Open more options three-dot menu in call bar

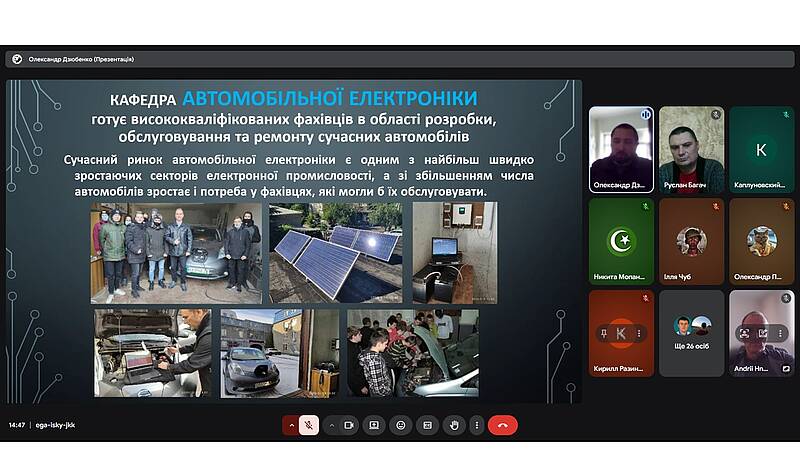tap(475, 425)
